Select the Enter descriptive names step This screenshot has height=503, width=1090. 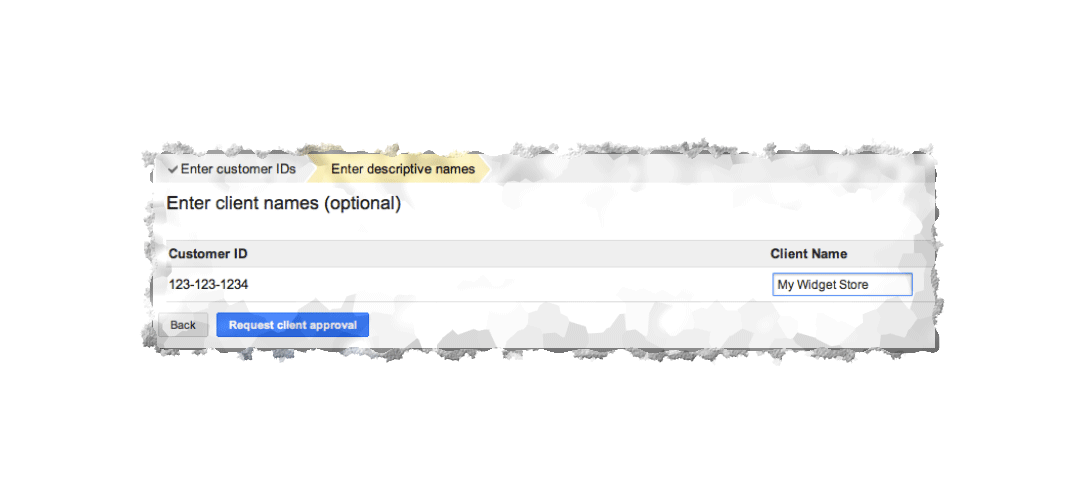click(x=403, y=169)
